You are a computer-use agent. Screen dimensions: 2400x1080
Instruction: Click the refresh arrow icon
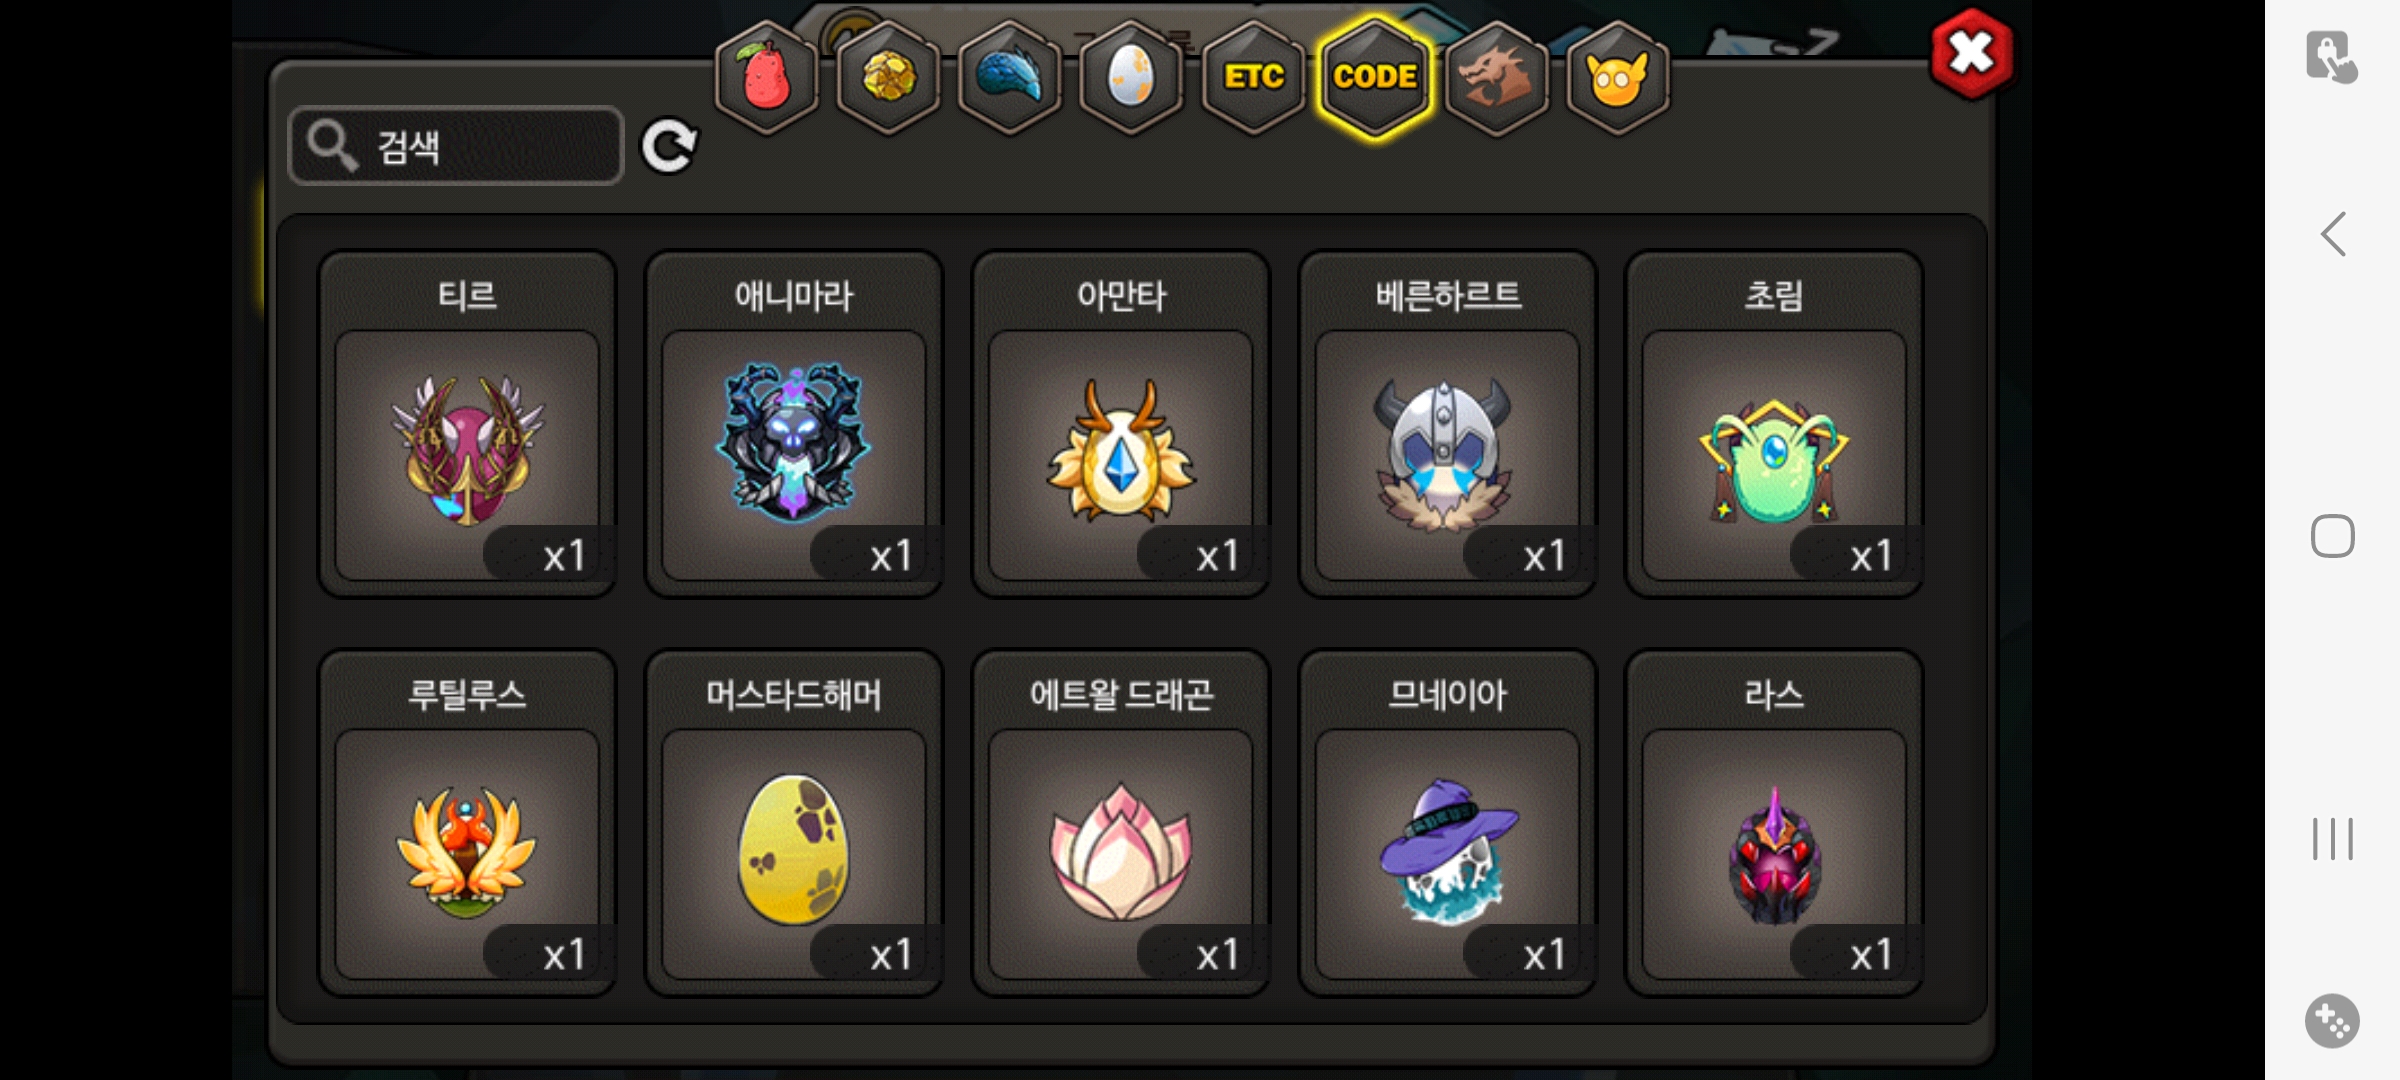pos(669,147)
